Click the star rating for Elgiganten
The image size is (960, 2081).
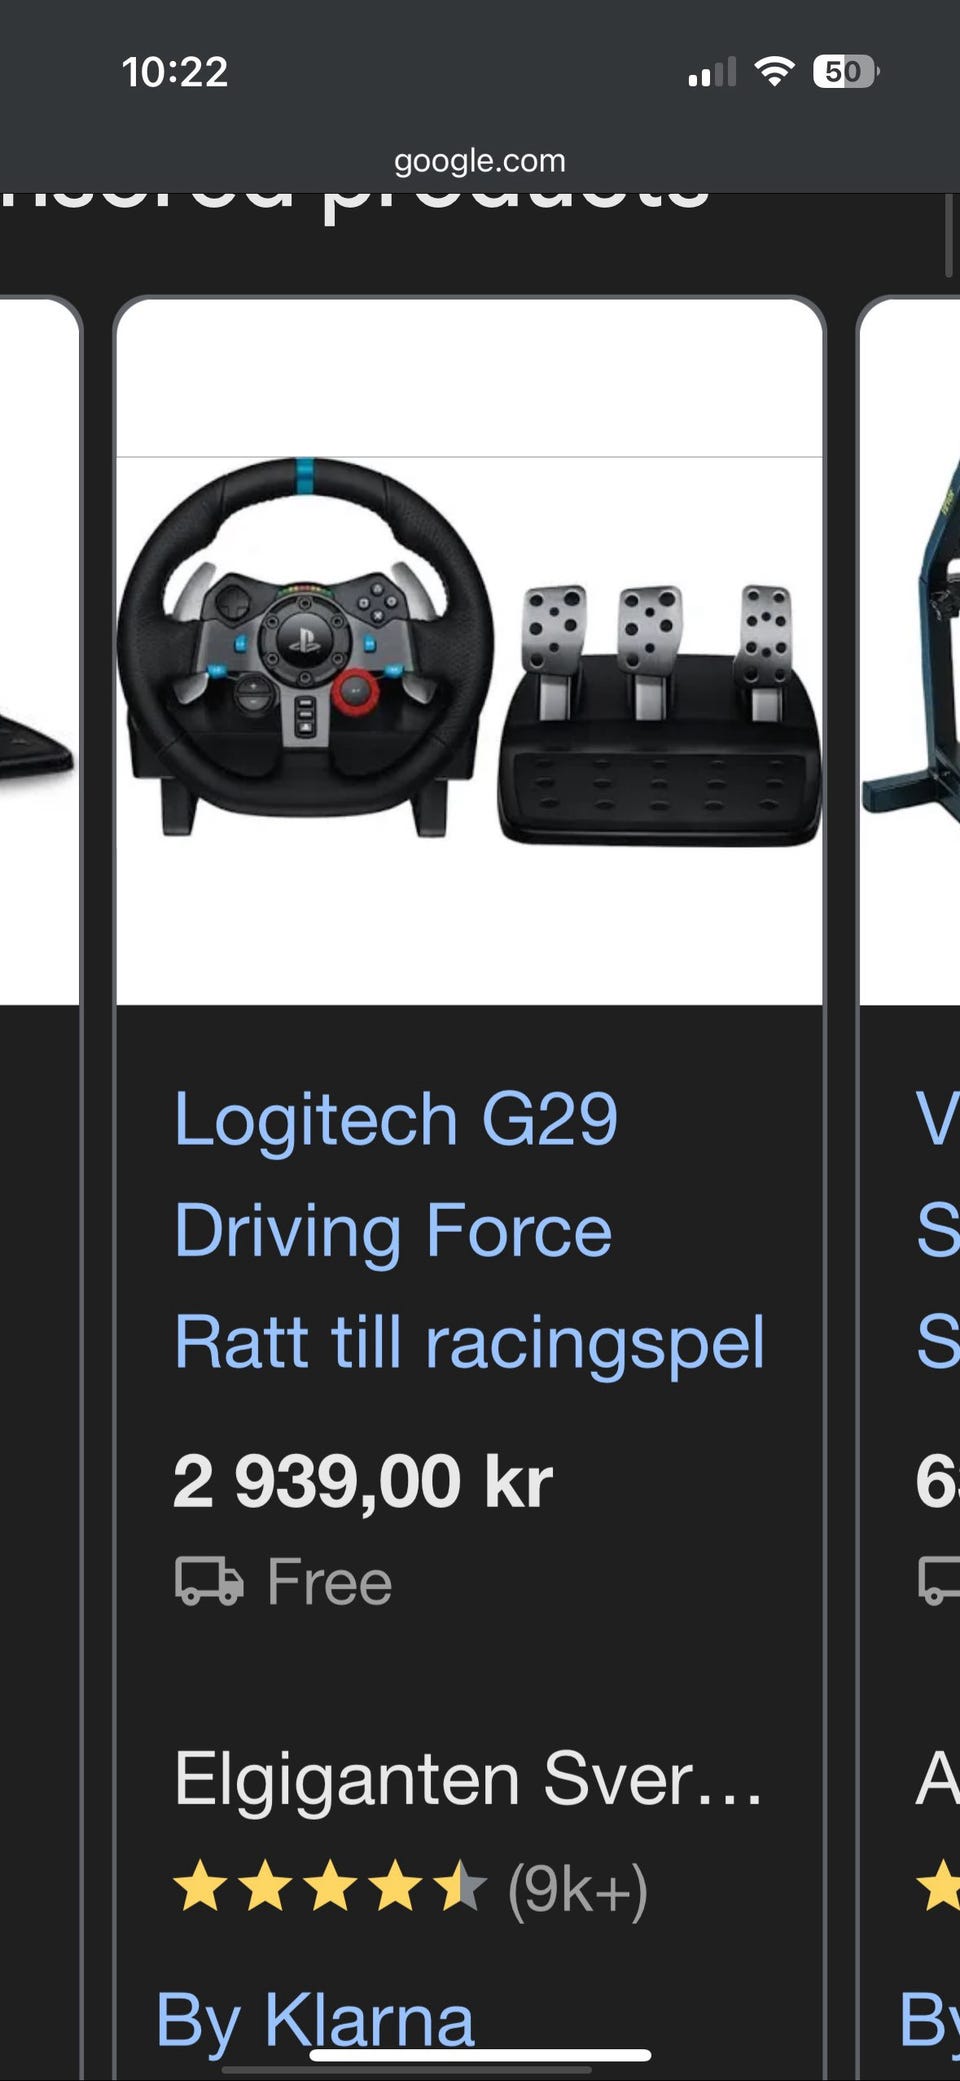tap(330, 1886)
